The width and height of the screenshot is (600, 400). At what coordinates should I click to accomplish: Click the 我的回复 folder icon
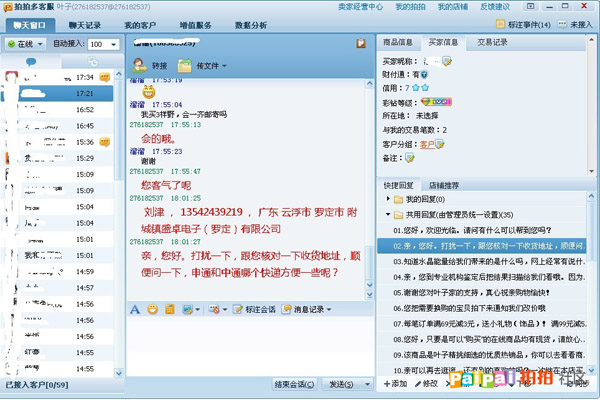coord(398,199)
